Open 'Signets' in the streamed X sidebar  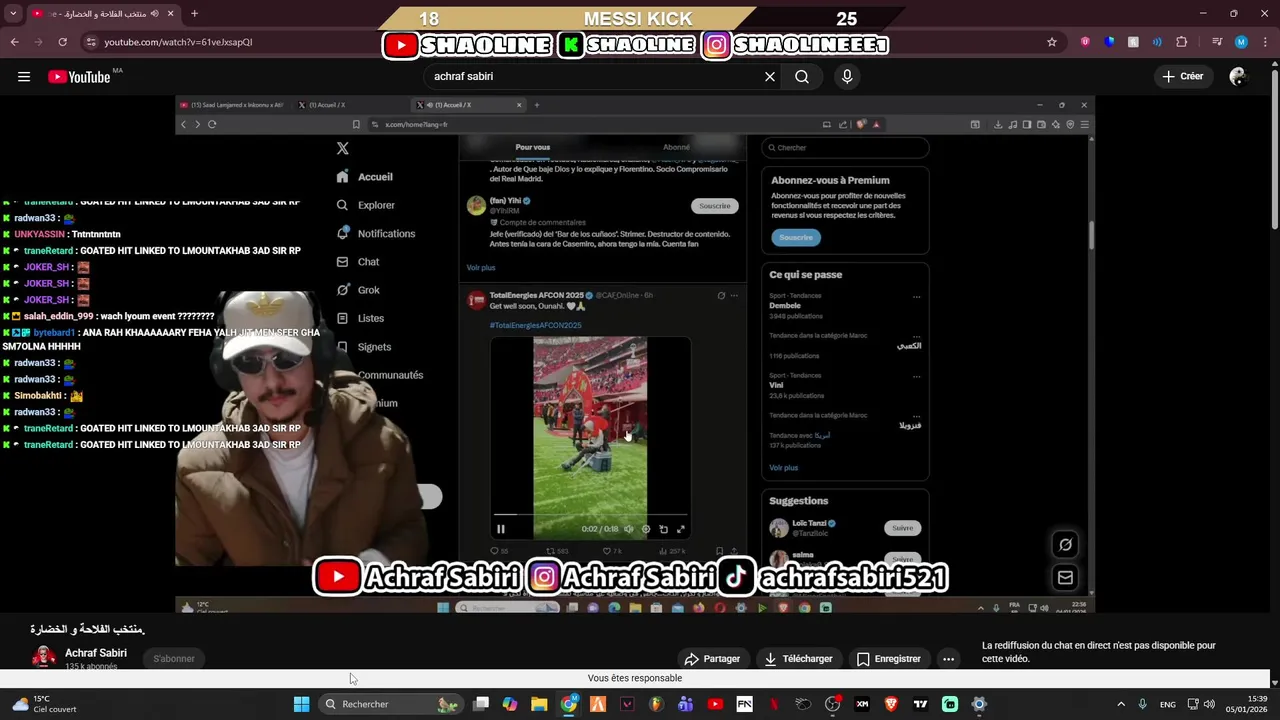pos(364,347)
